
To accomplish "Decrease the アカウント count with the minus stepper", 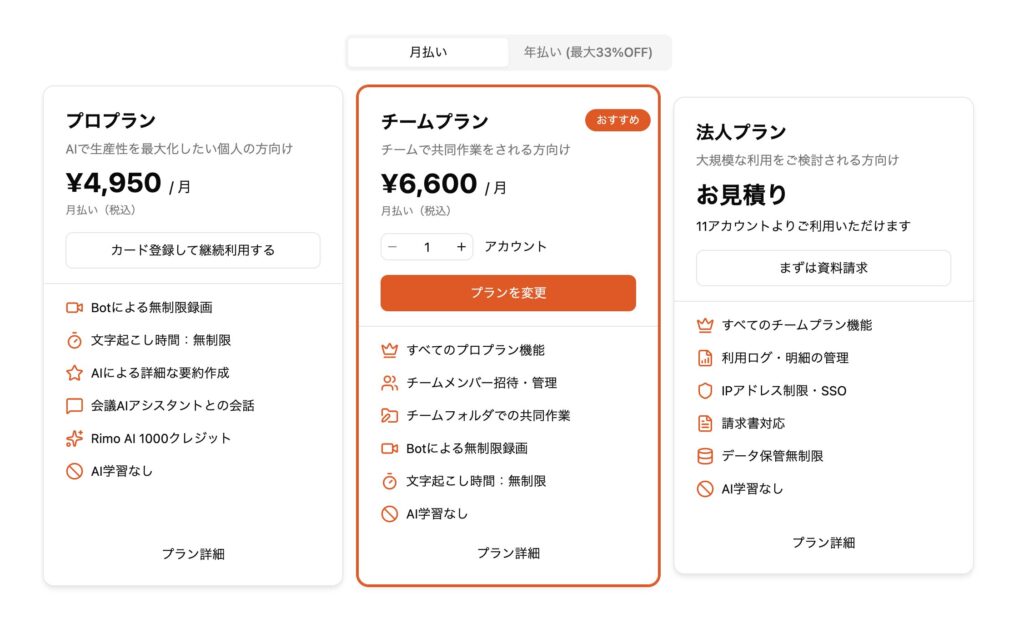I will (x=392, y=246).
